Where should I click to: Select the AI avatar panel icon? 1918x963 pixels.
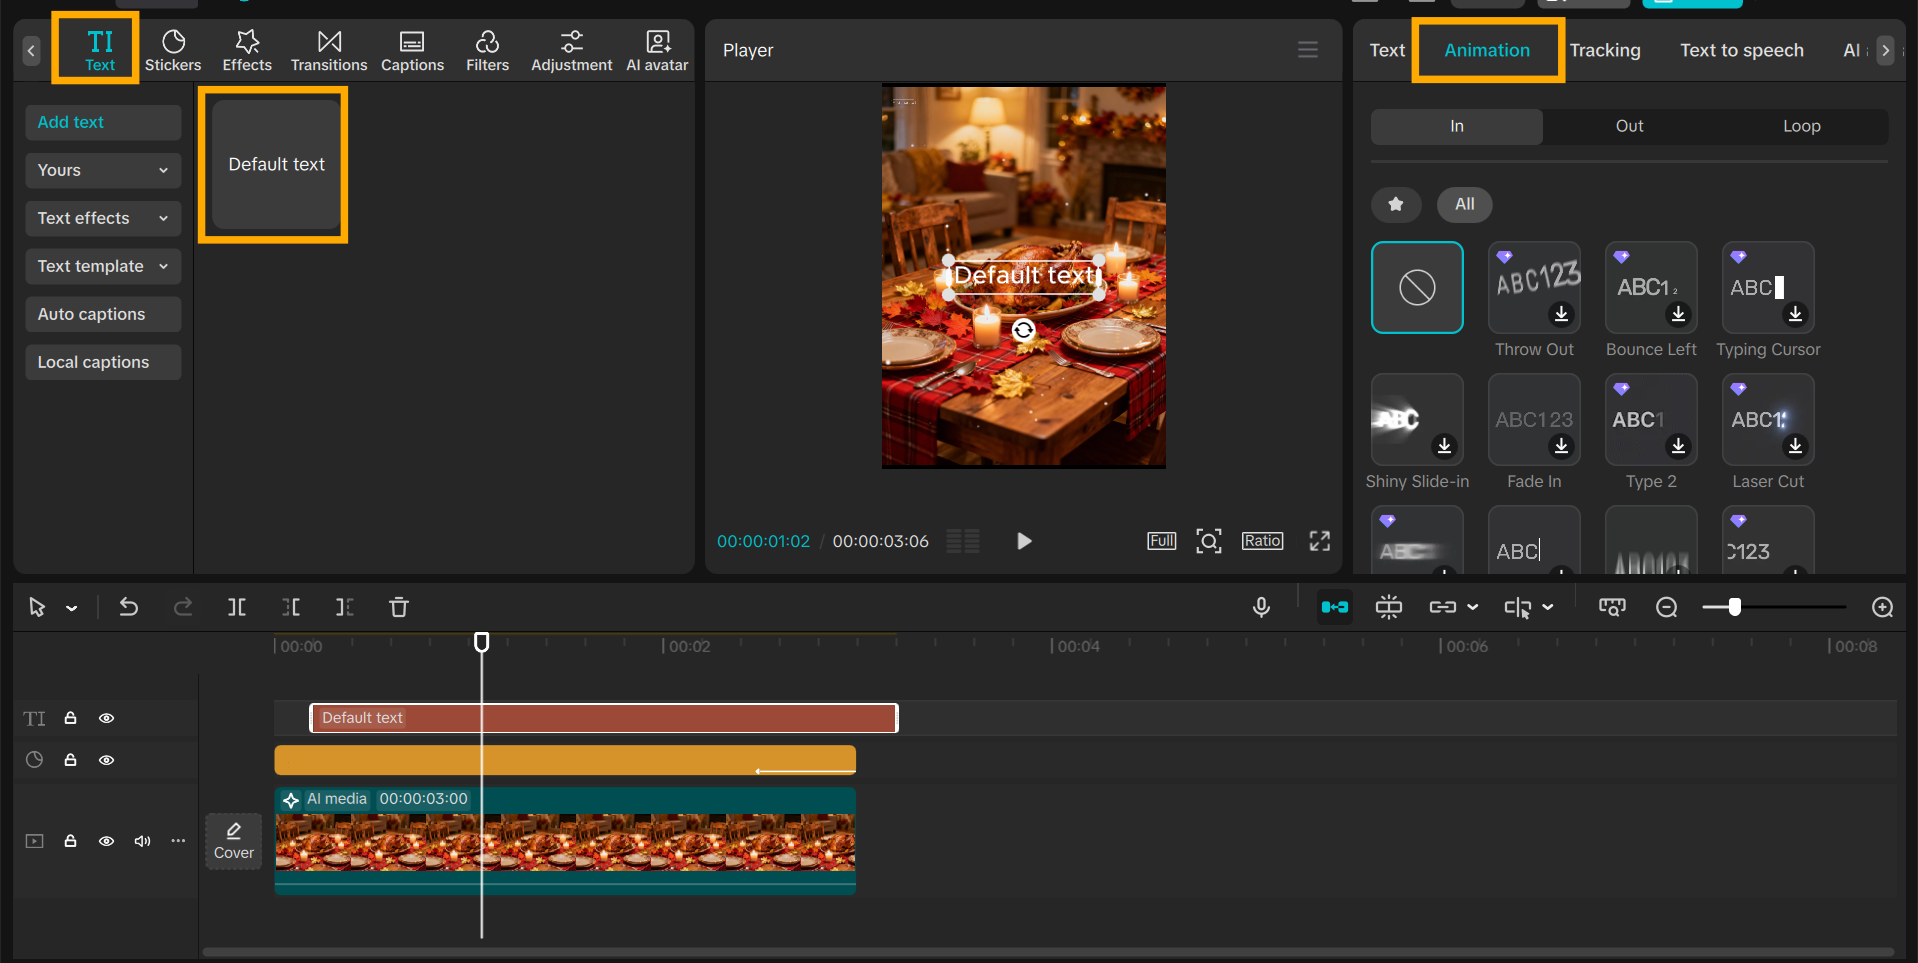pyautogui.click(x=656, y=48)
